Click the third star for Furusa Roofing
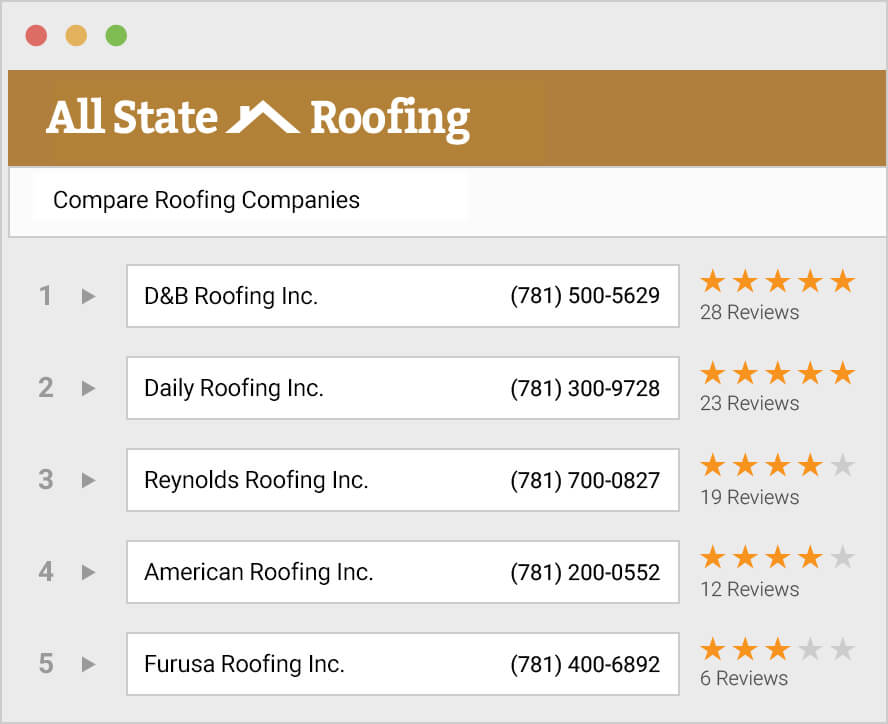The height and width of the screenshot is (724, 888). (x=777, y=649)
